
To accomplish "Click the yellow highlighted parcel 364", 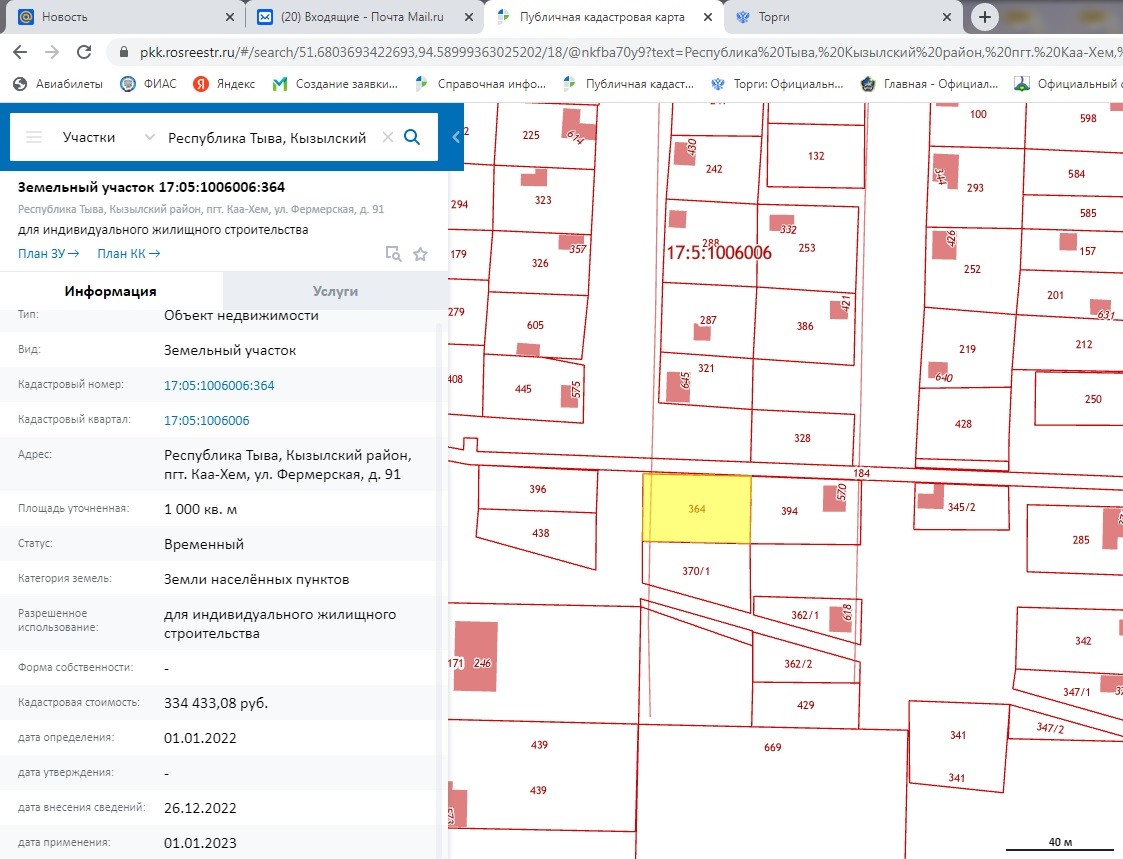I will pyautogui.click(x=696, y=509).
